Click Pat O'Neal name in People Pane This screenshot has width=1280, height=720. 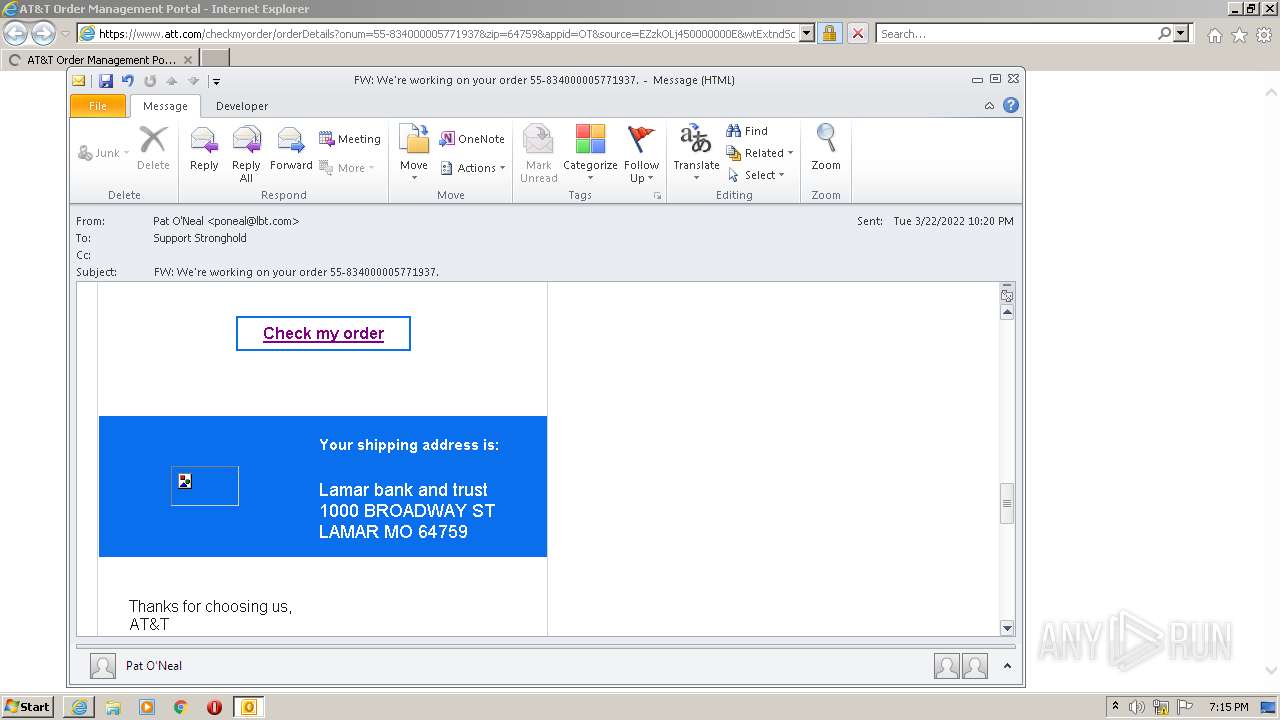click(154, 666)
